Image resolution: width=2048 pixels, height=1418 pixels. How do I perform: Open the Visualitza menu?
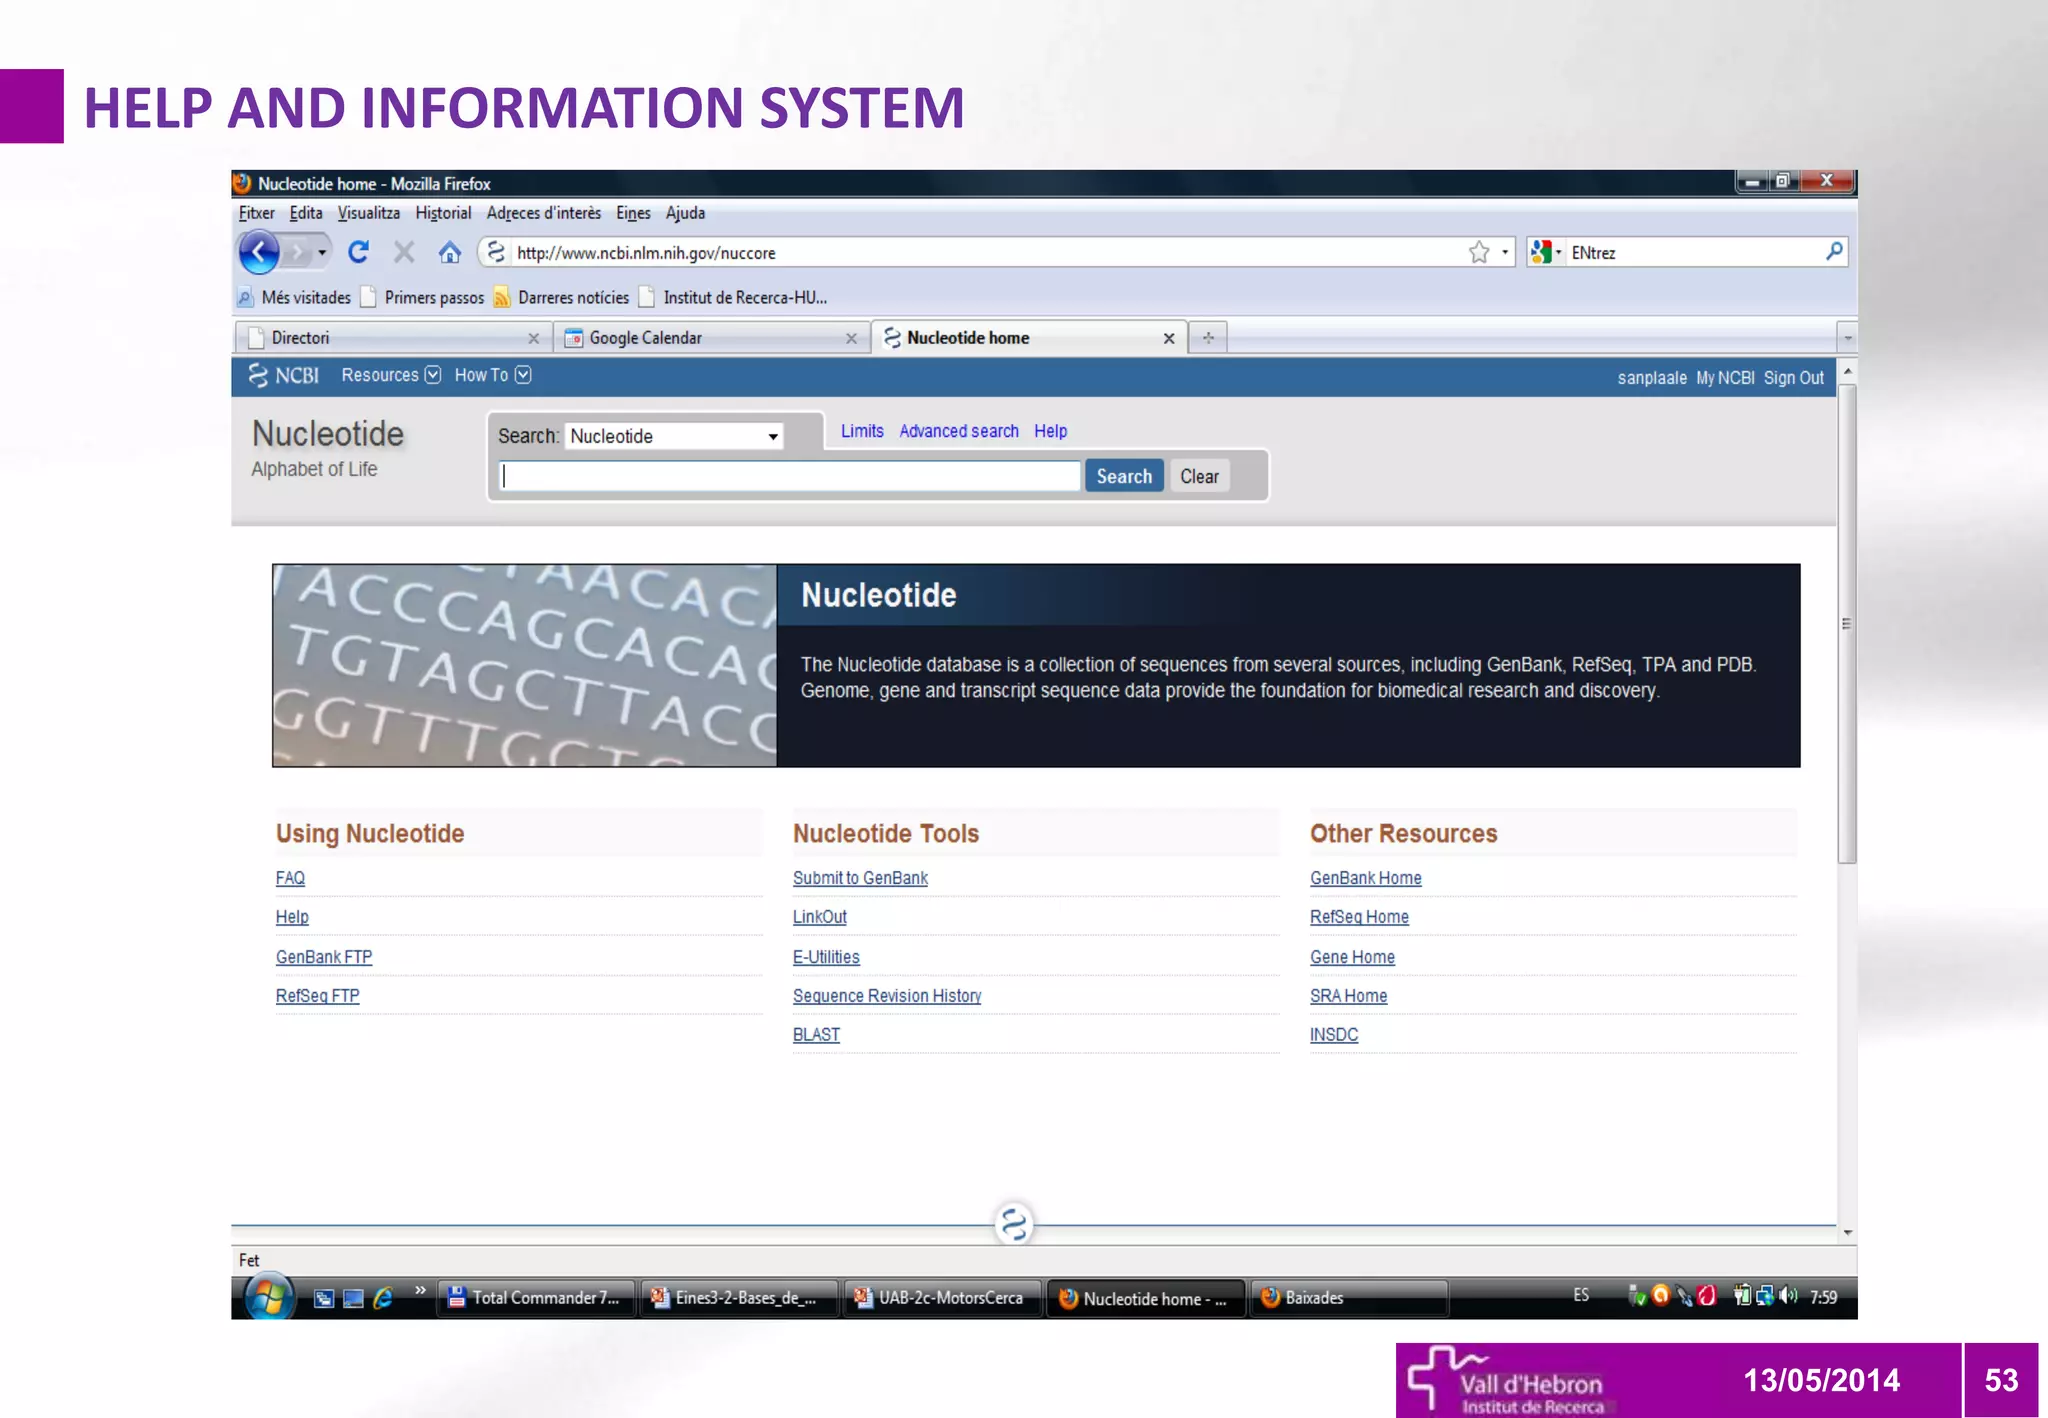pos(369,213)
